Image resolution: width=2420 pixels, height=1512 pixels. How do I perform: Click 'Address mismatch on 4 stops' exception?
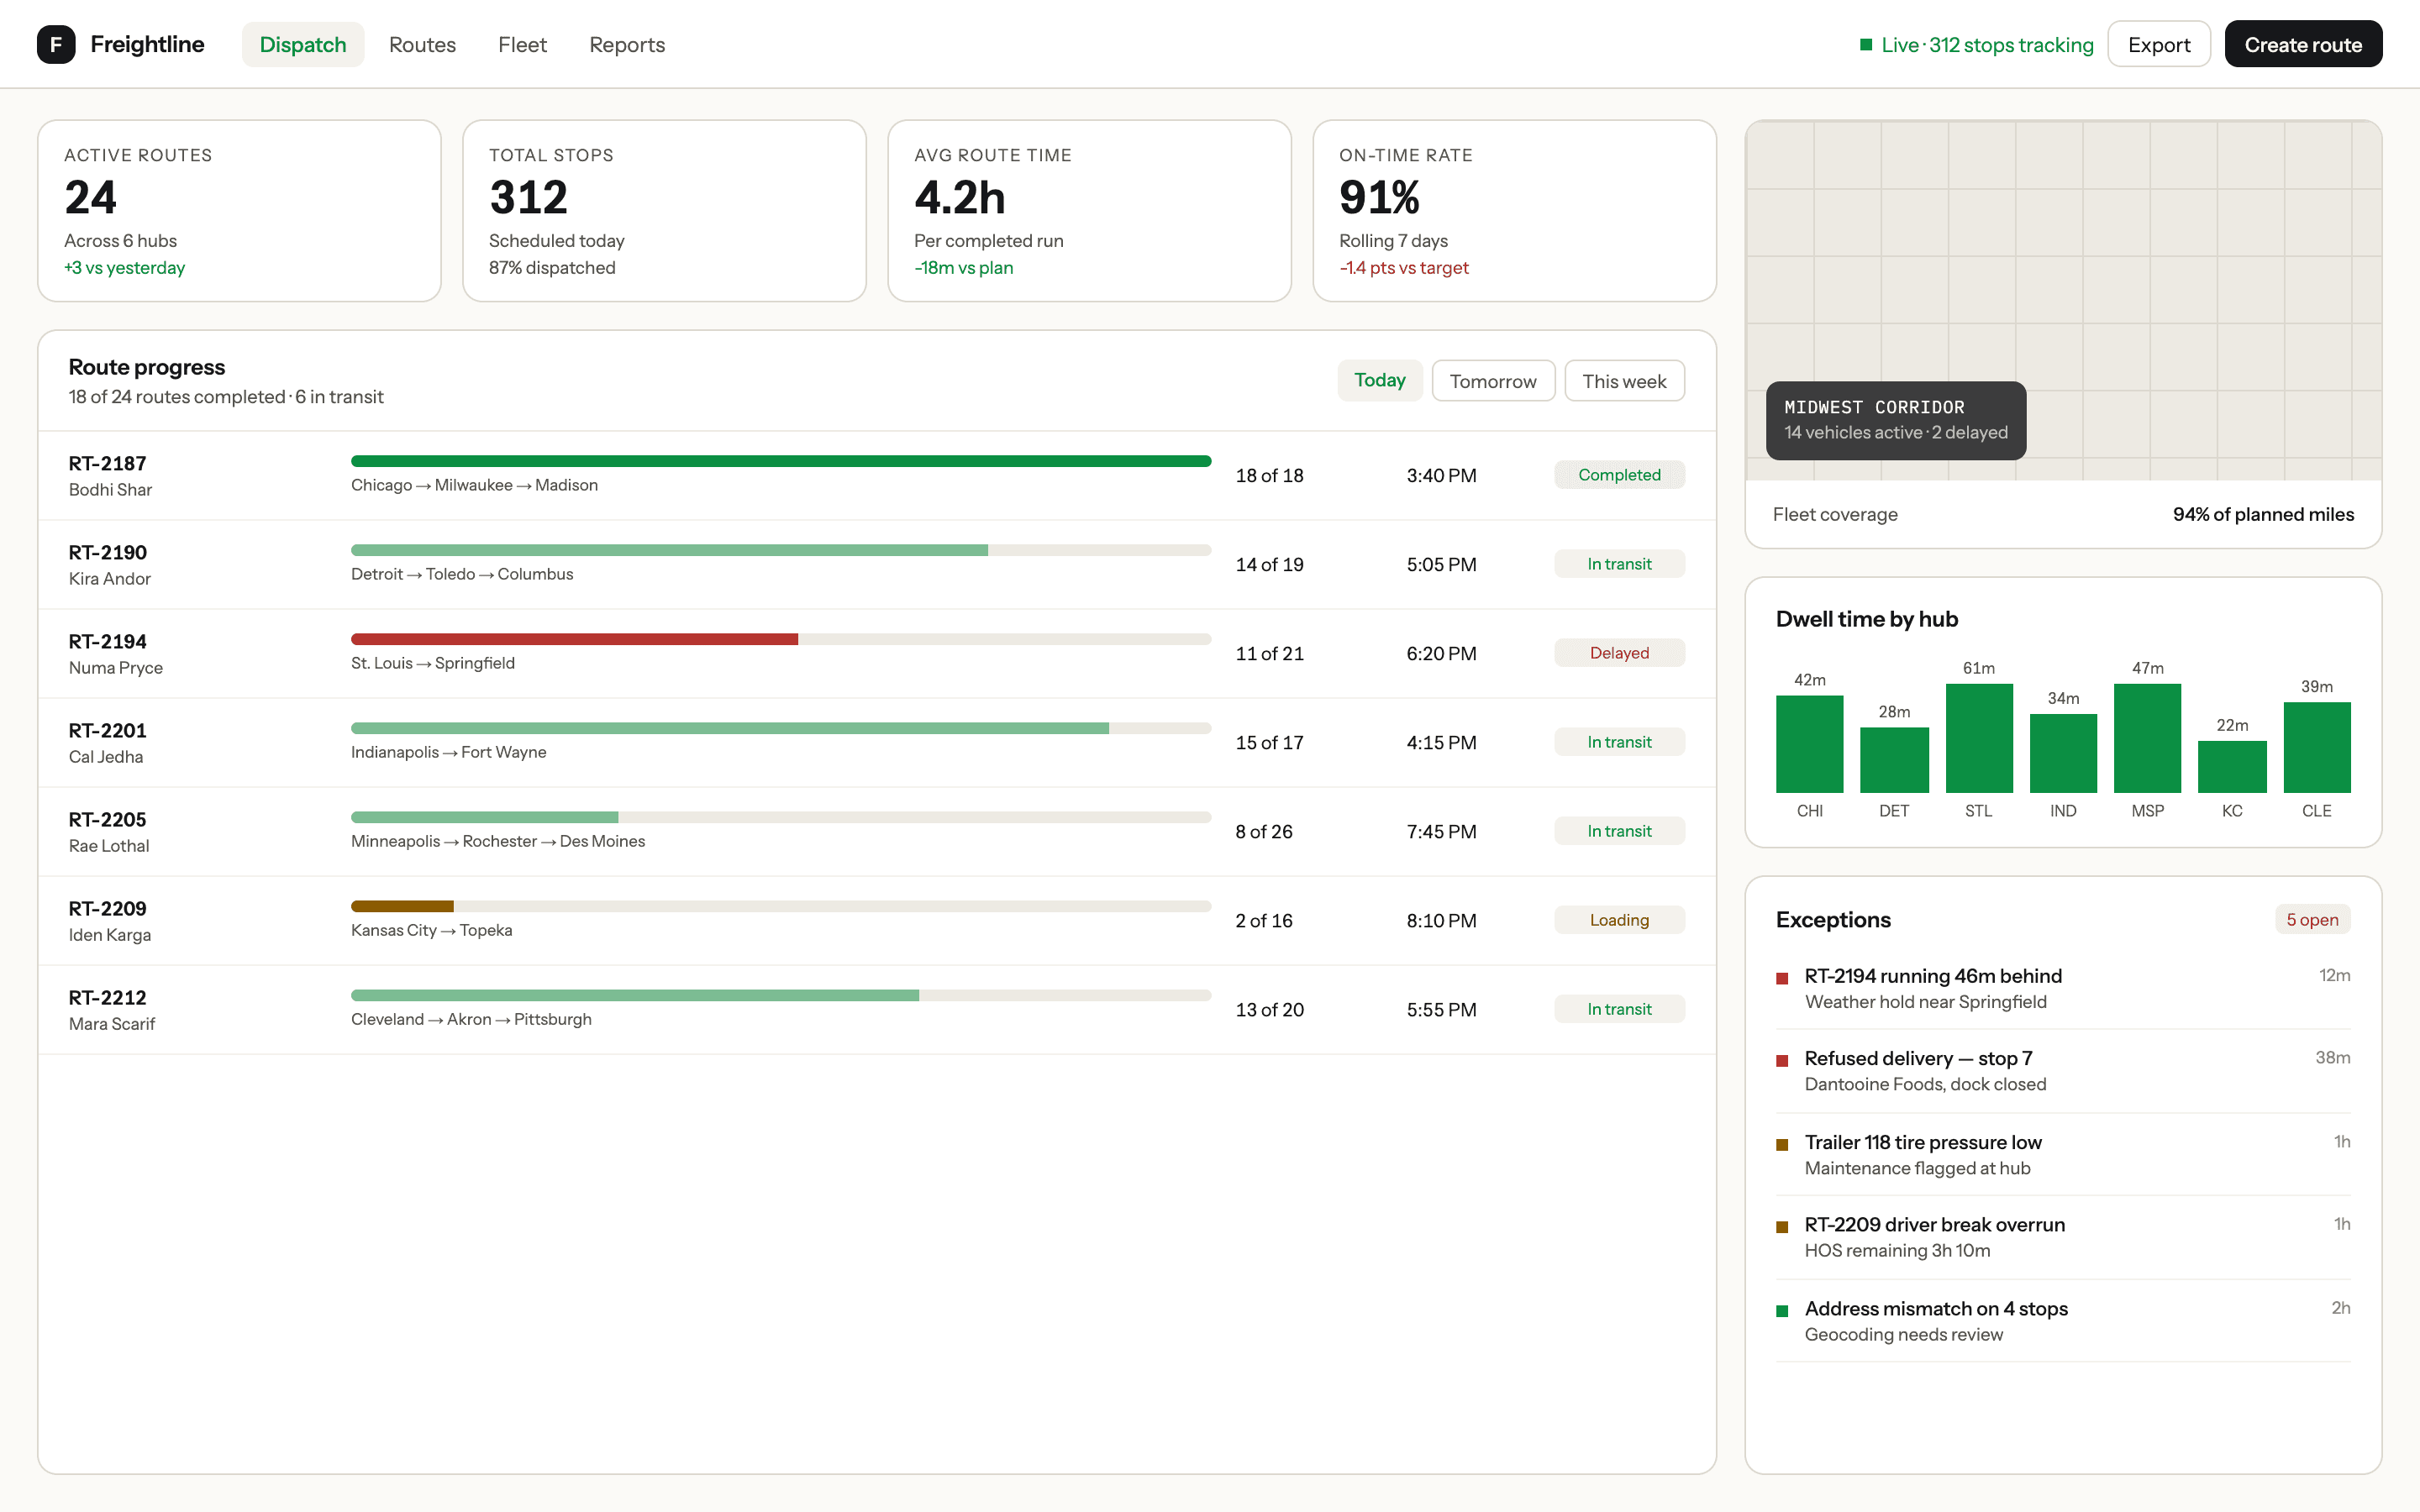[1936, 1308]
